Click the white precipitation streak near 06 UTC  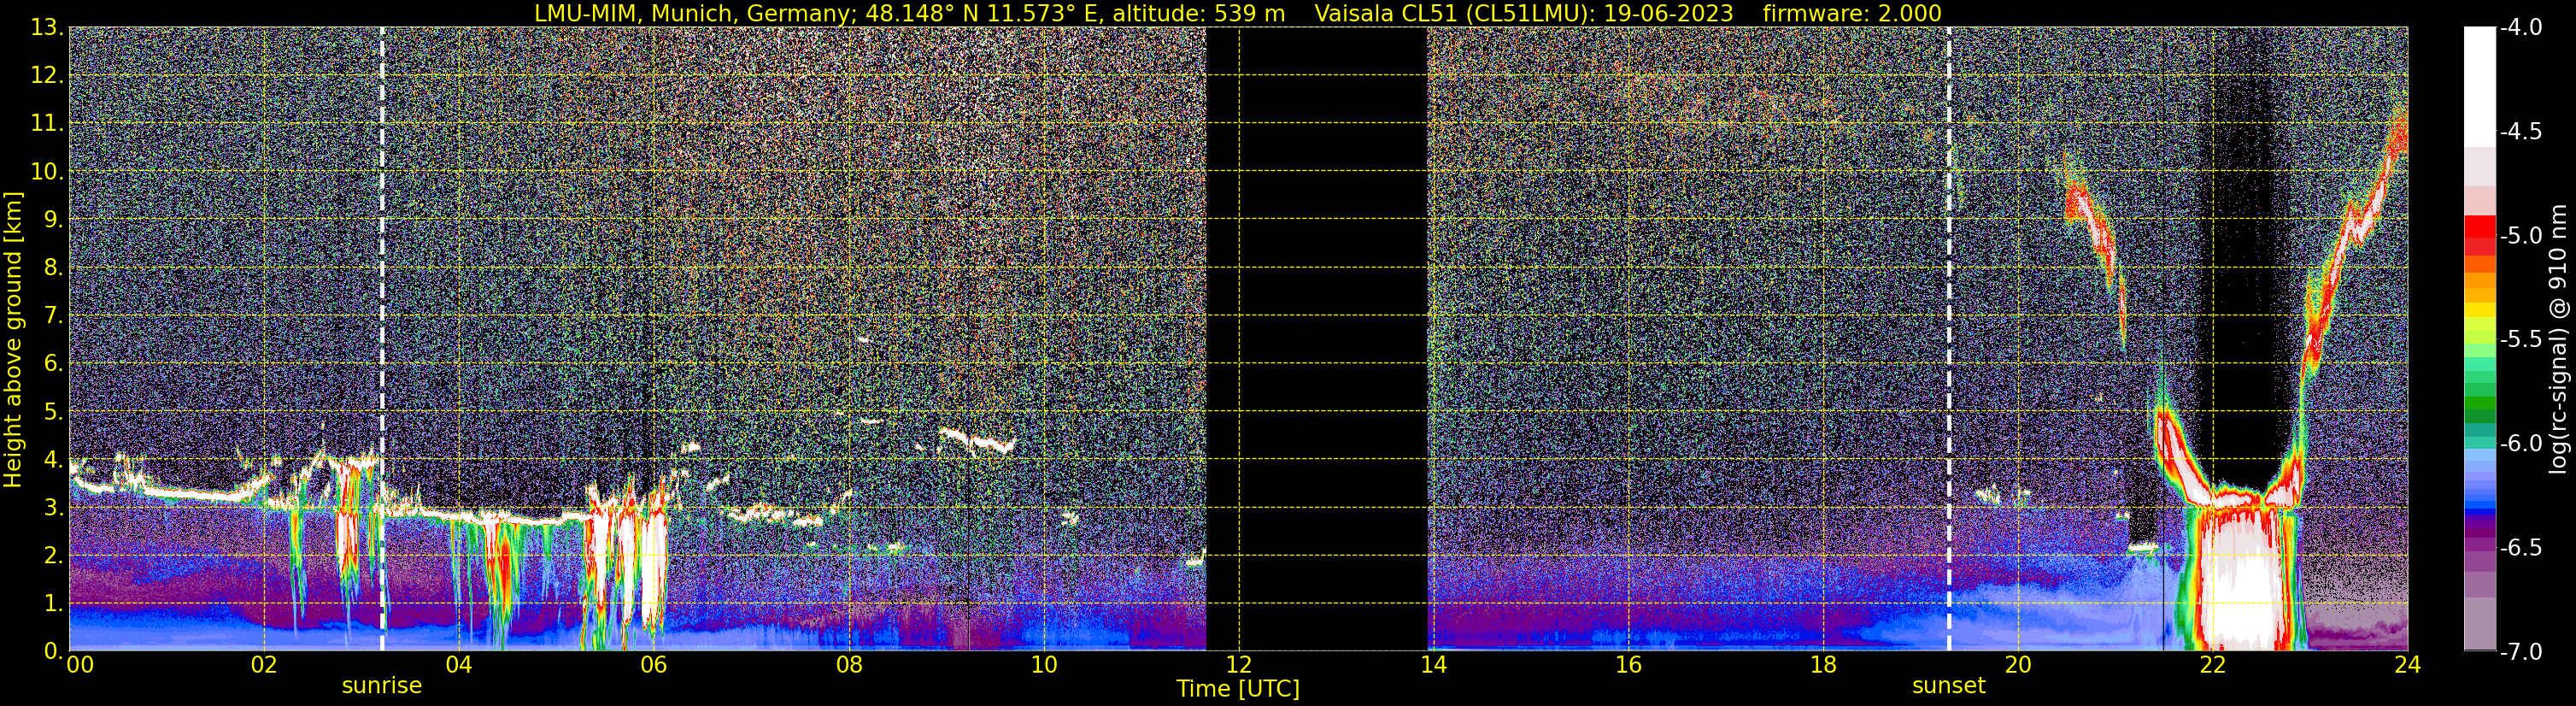(x=653, y=570)
